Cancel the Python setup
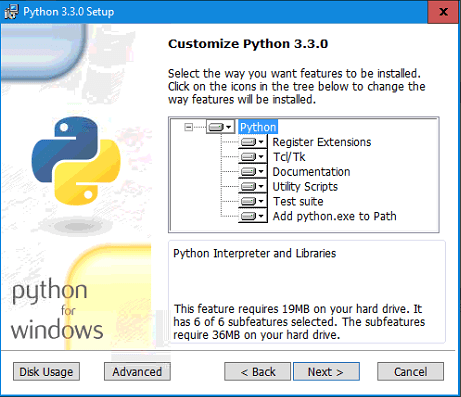The width and height of the screenshot is (461, 397). [410, 372]
